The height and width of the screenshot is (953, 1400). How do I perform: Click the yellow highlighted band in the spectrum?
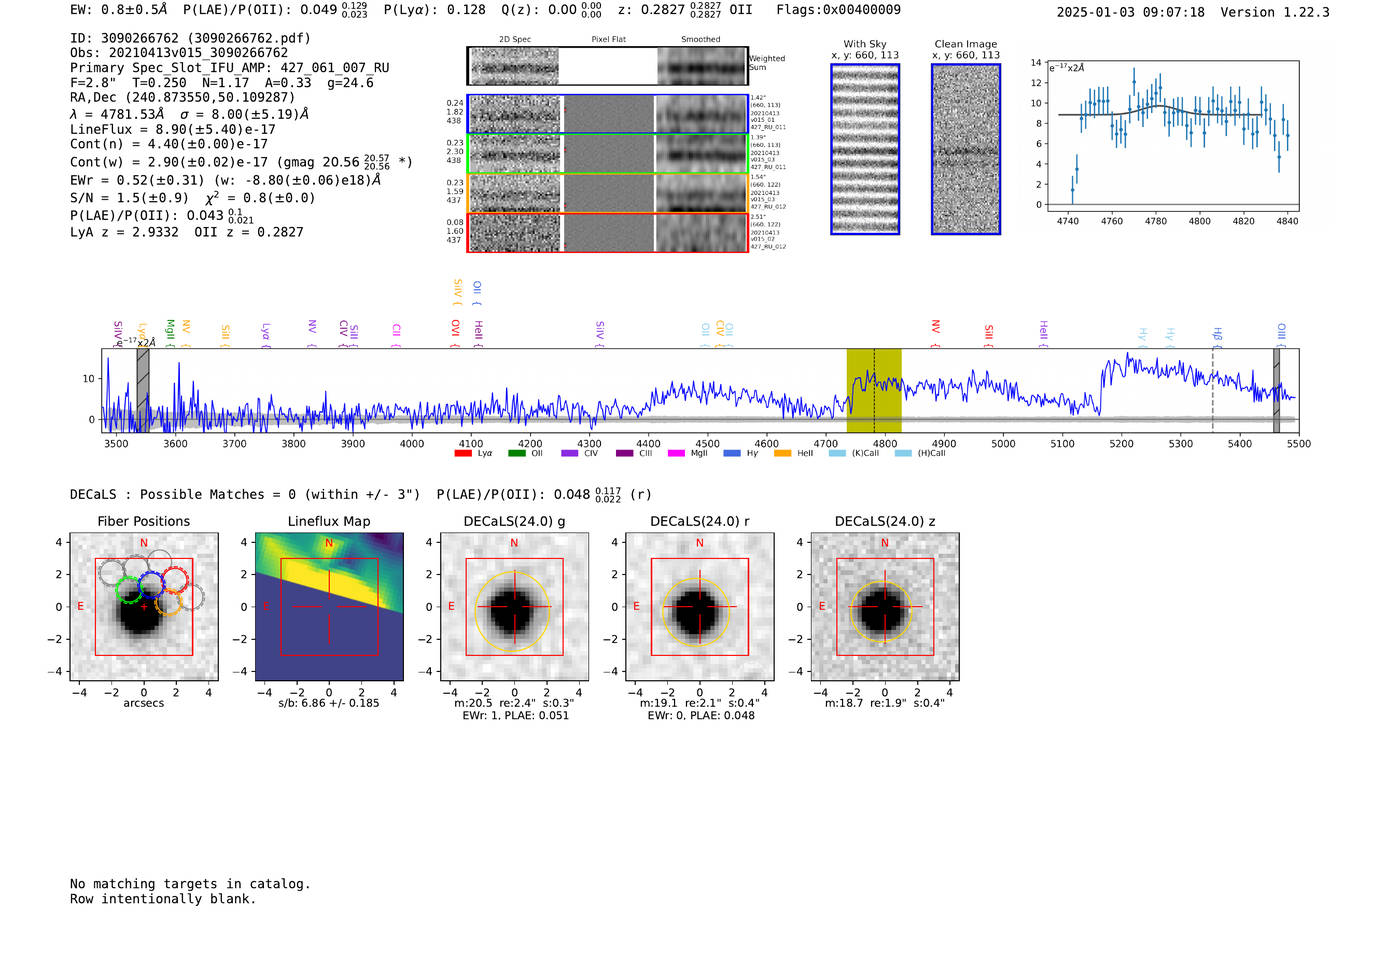[x=874, y=391]
